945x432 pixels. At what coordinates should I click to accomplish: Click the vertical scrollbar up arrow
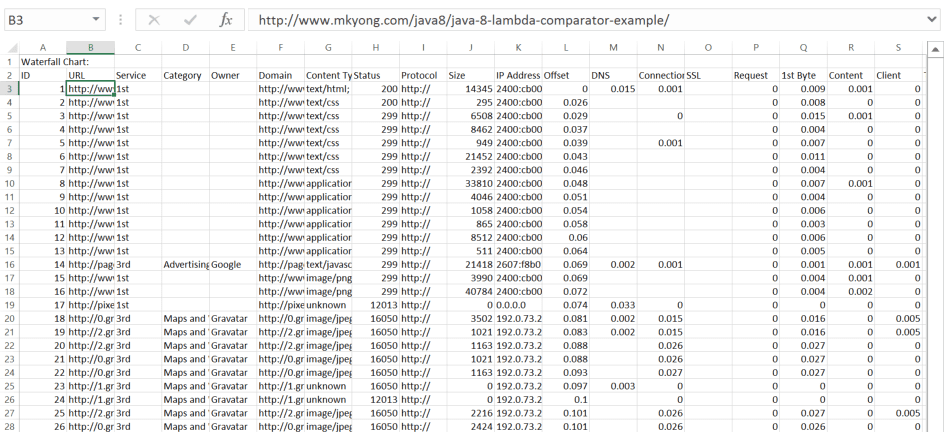pyautogui.click(x=935, y=49)
